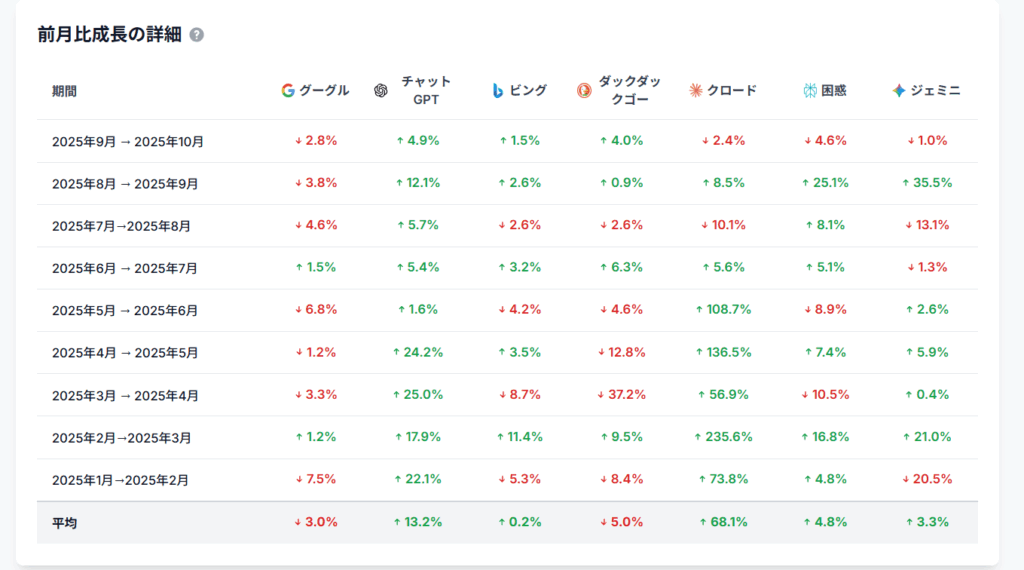
Task: Click DuckDuckGo's 37.2% decline cell
Action: (x=622, y=394)
